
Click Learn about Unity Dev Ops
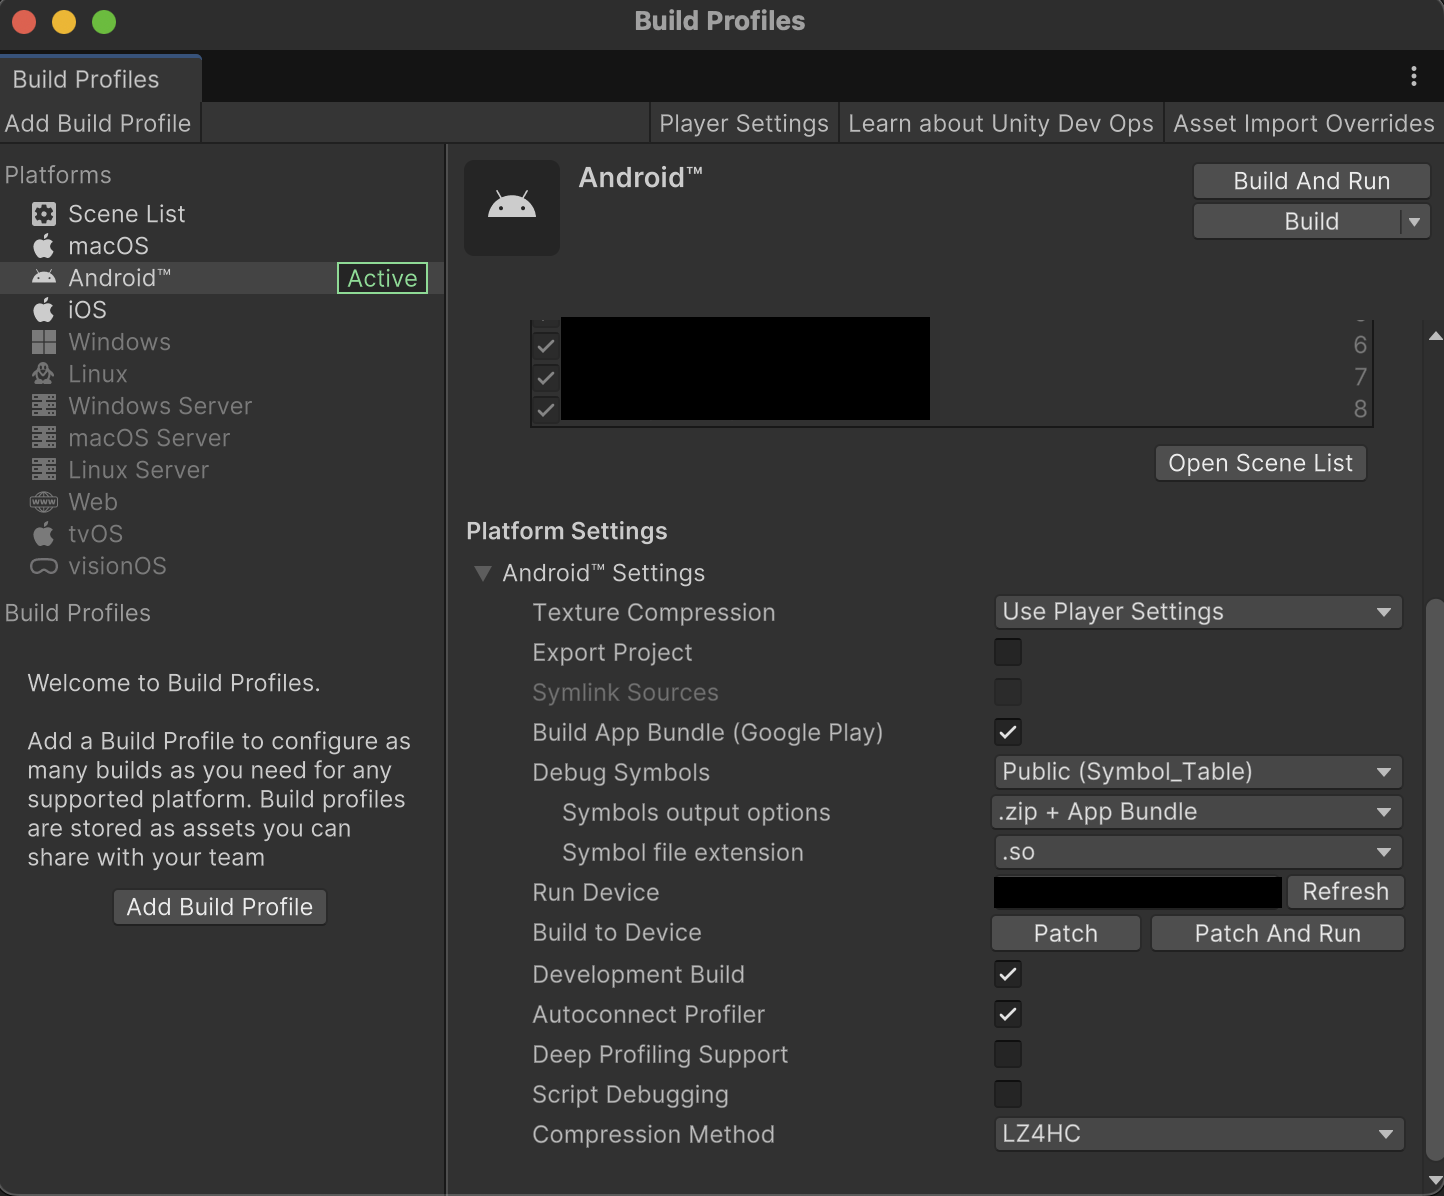click(x=1001, y=123)
